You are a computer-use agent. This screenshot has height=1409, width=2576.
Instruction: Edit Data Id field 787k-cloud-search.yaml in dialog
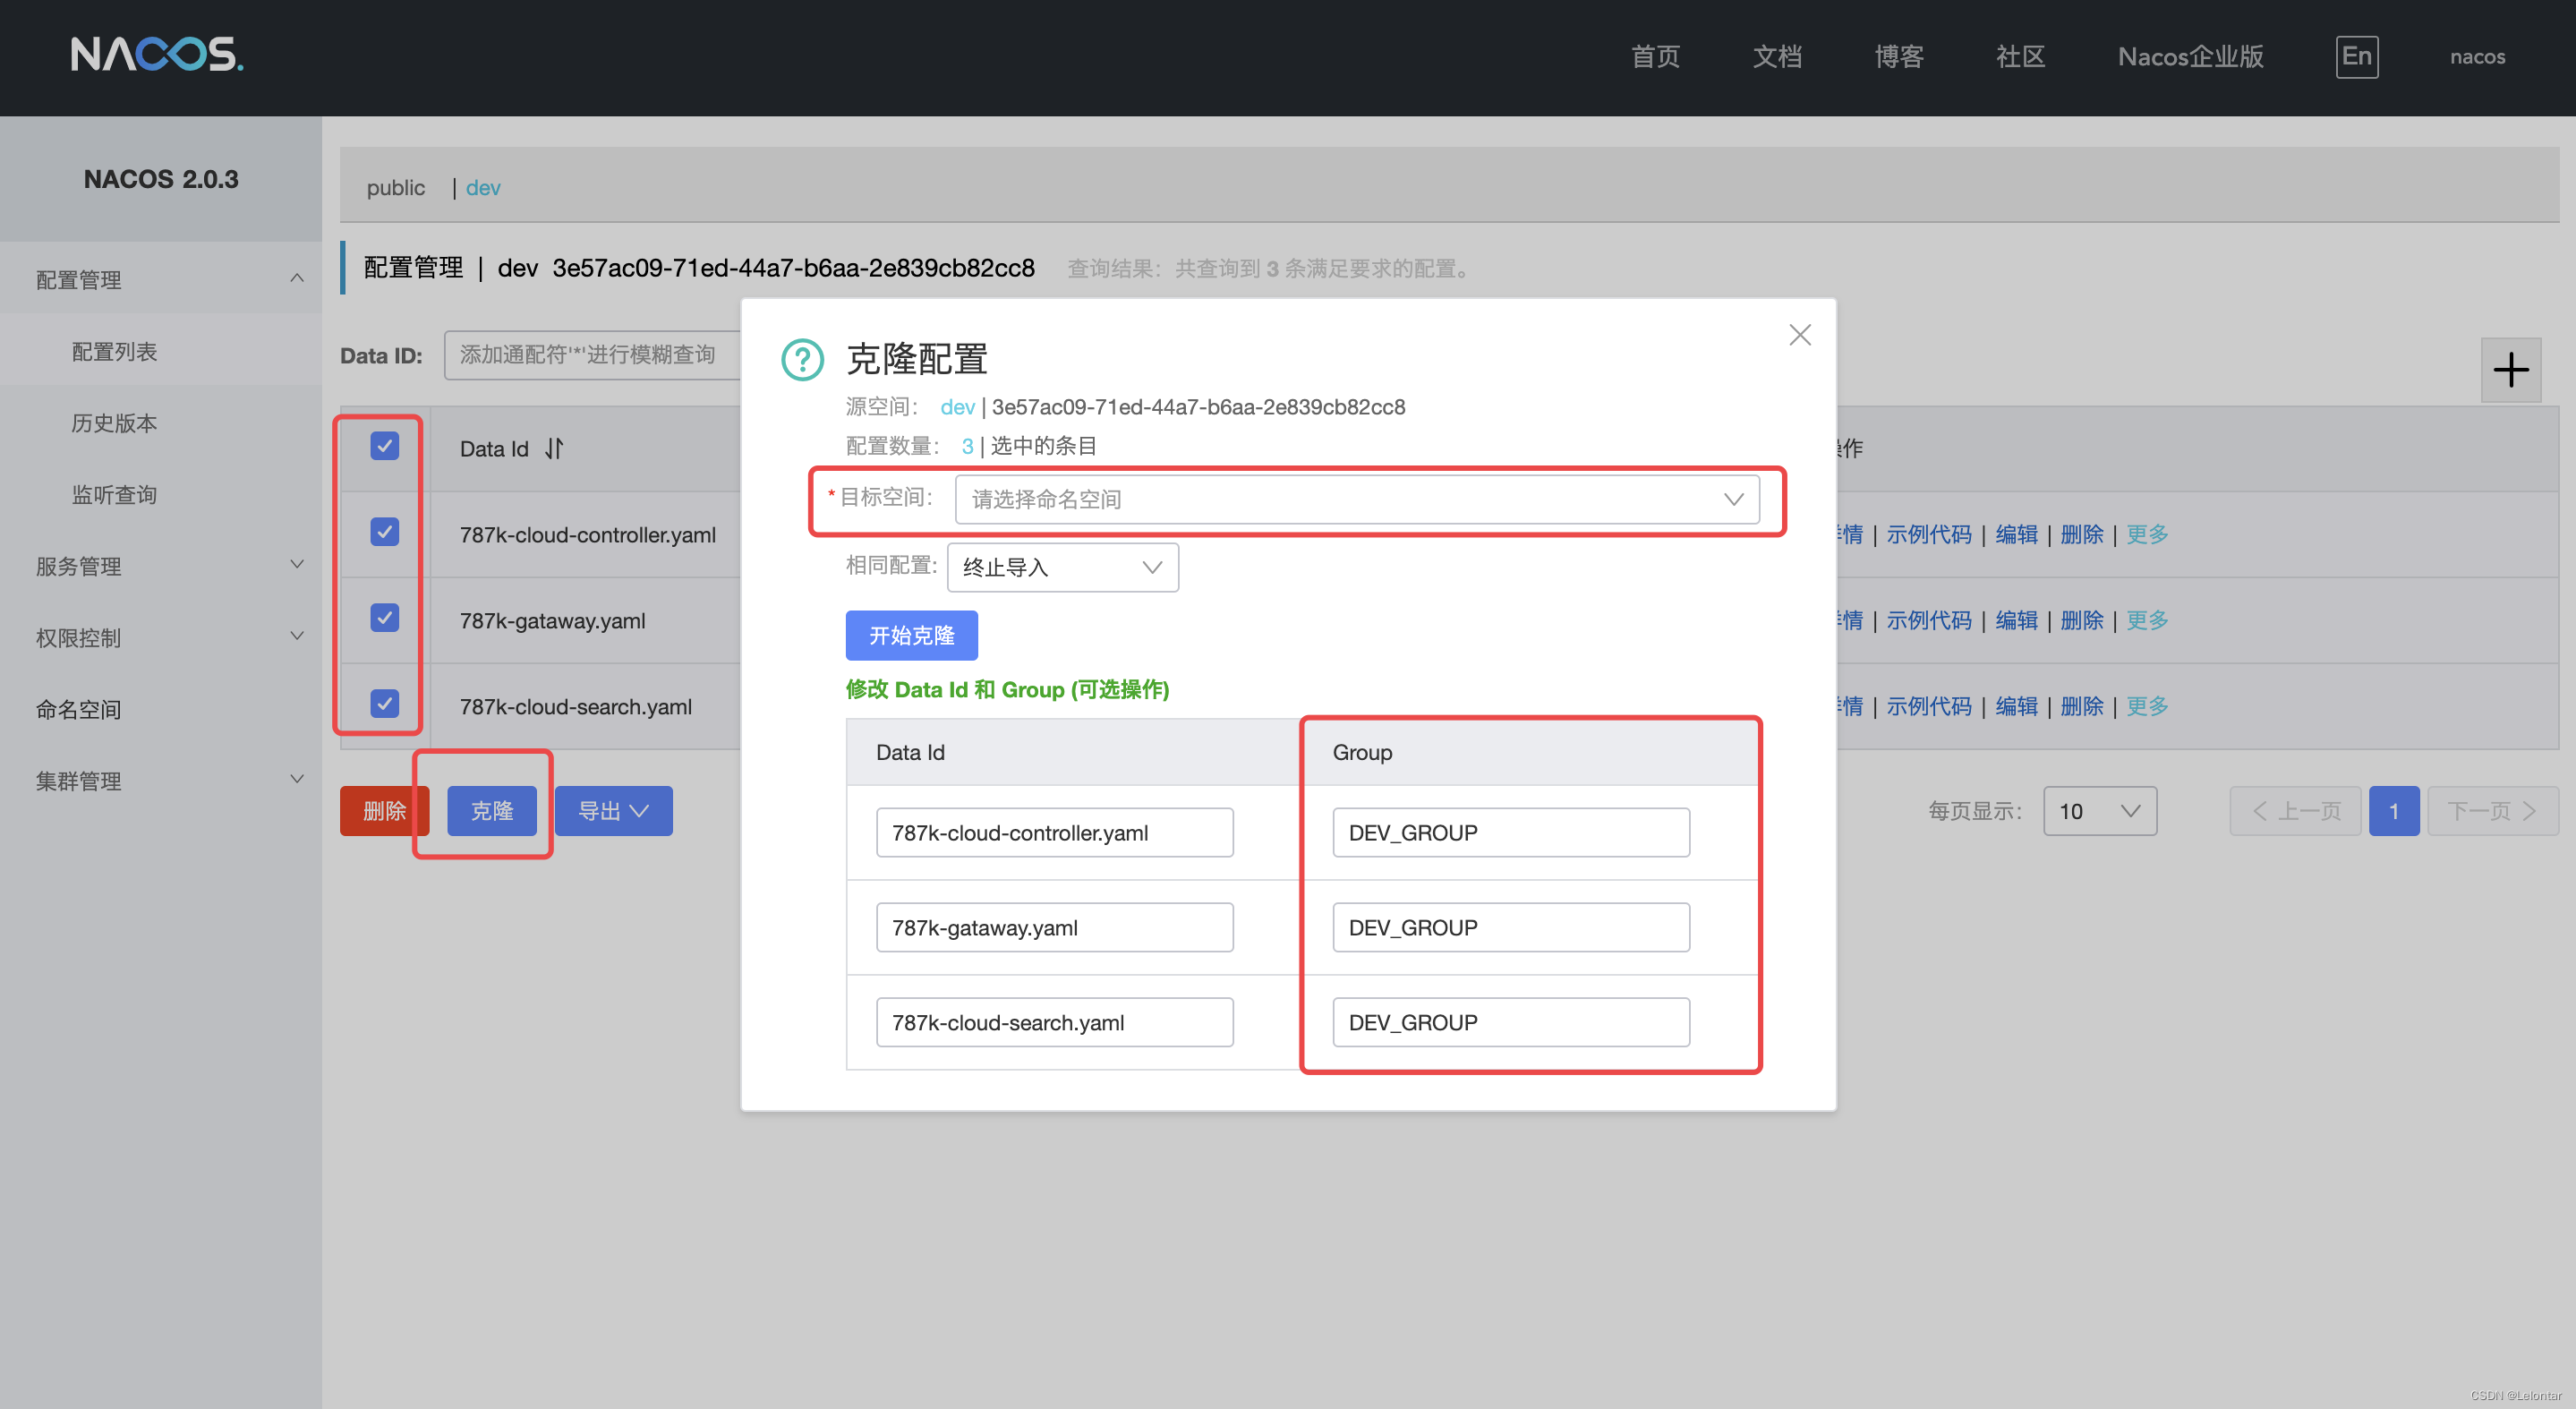coord(1054,1022)
